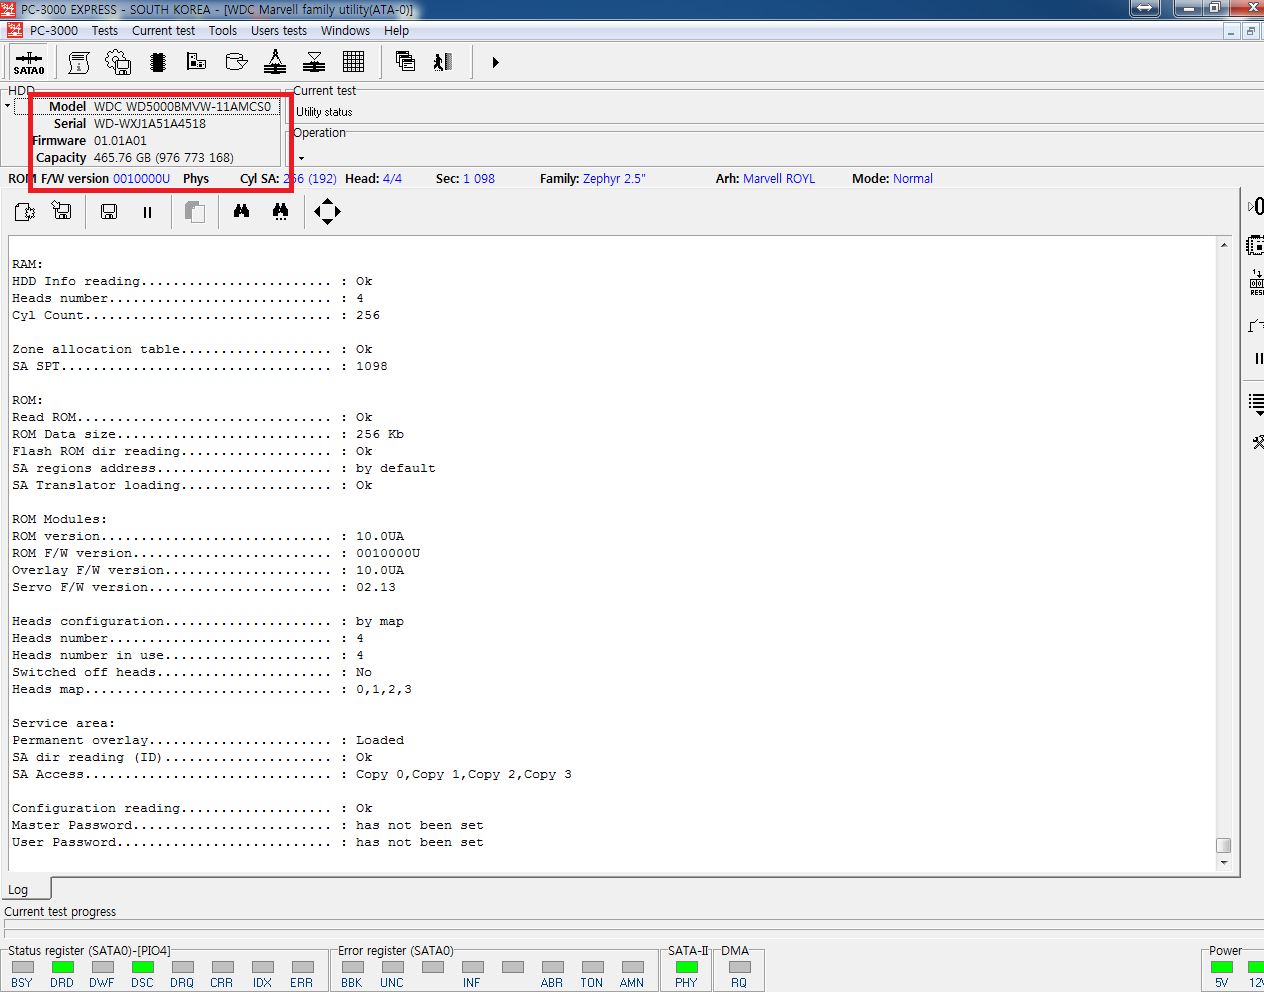Screen dimensions: 1264x992
Task: Click the list dropdown icon on right sidebar
Action: point(1256,404)
